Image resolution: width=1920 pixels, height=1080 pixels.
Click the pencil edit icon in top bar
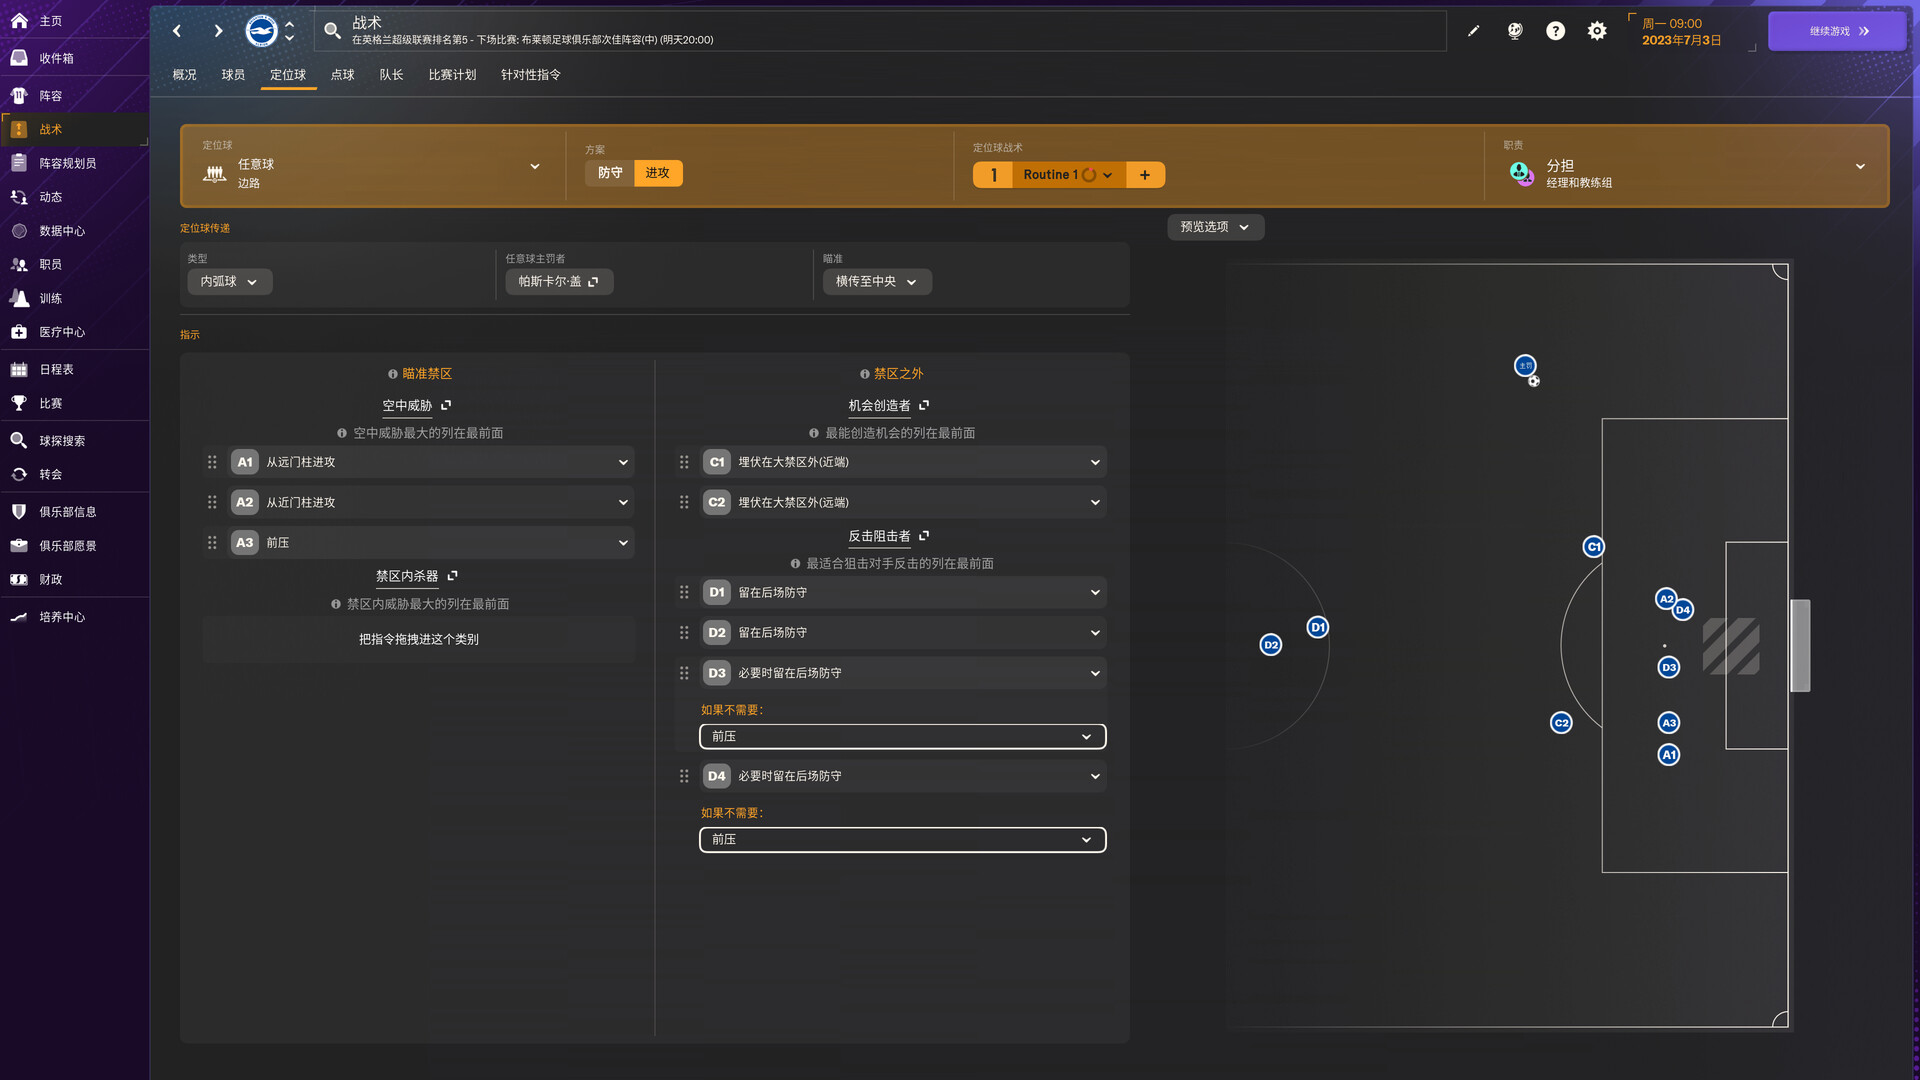1473,31
